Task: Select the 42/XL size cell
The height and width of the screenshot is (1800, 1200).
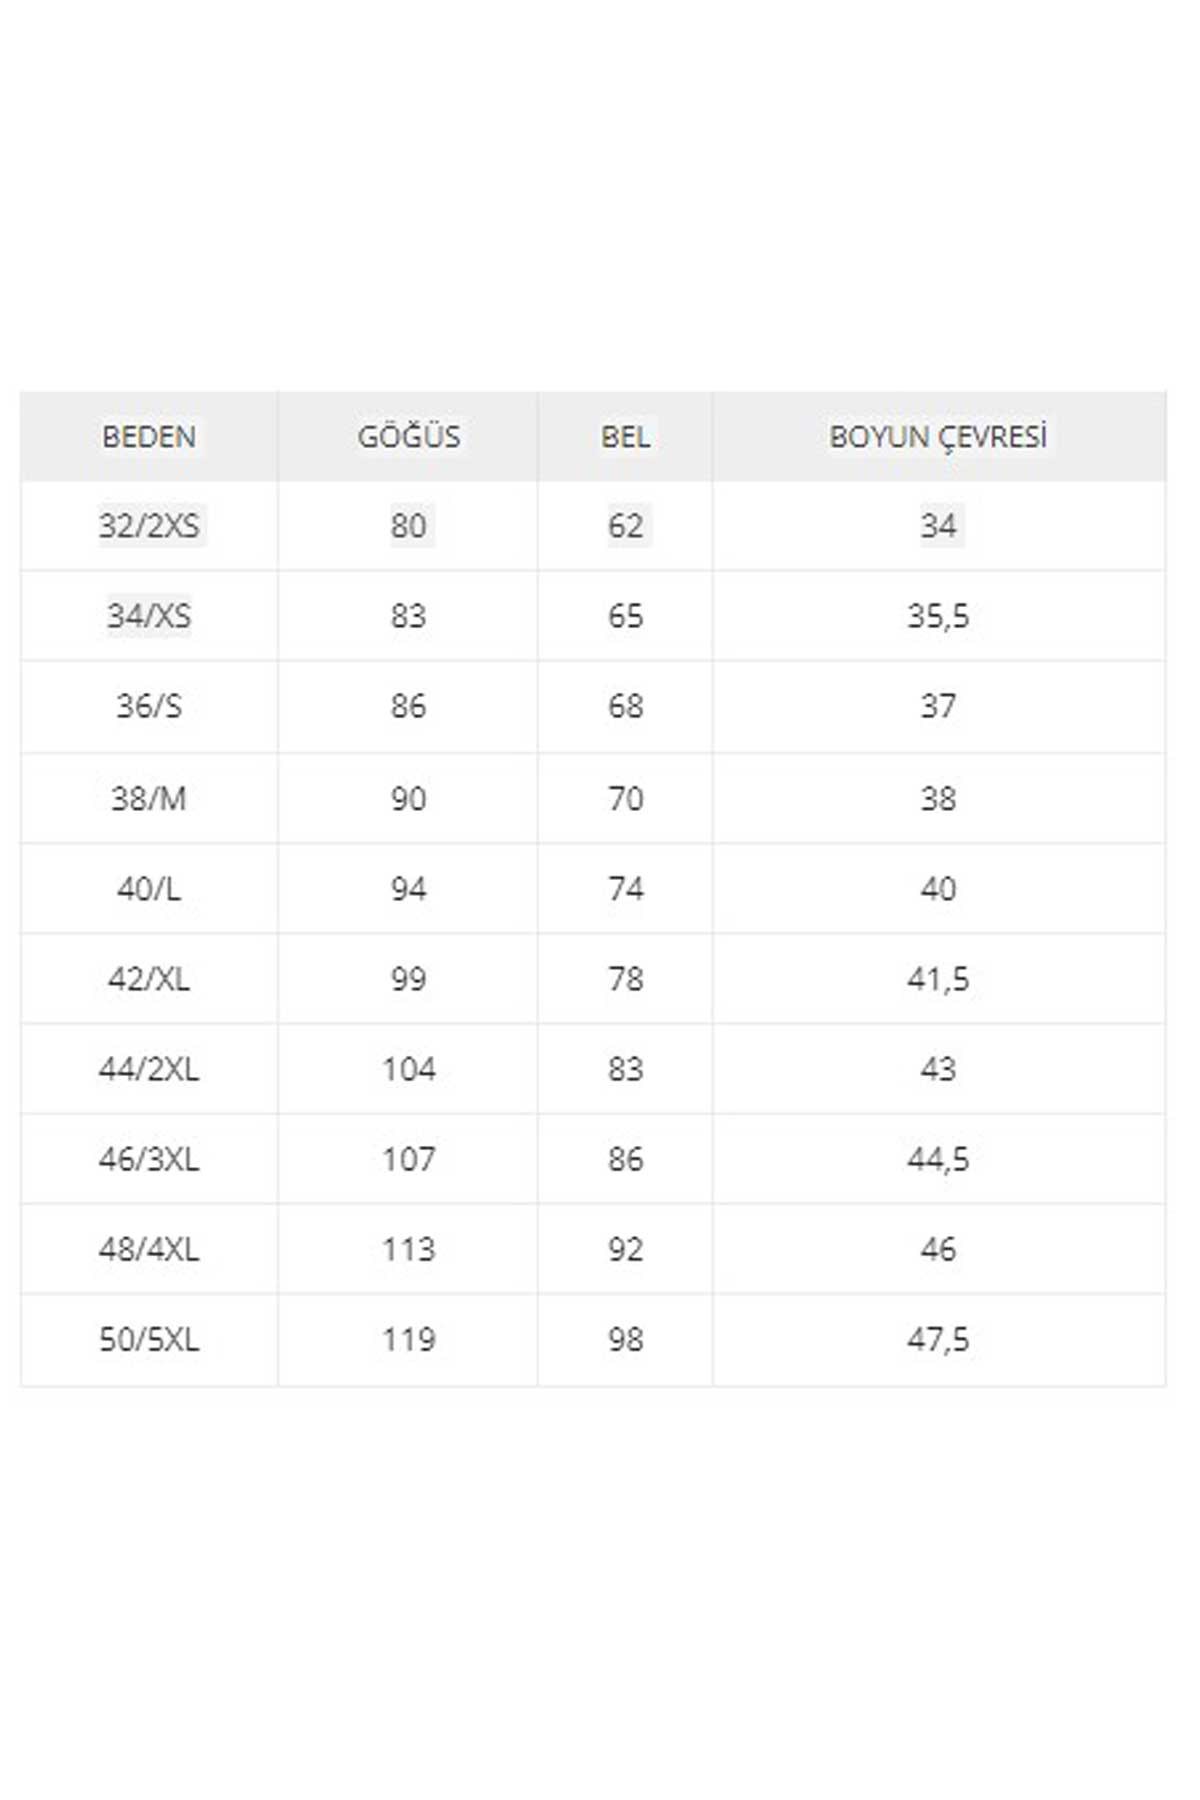Action: 149,979
